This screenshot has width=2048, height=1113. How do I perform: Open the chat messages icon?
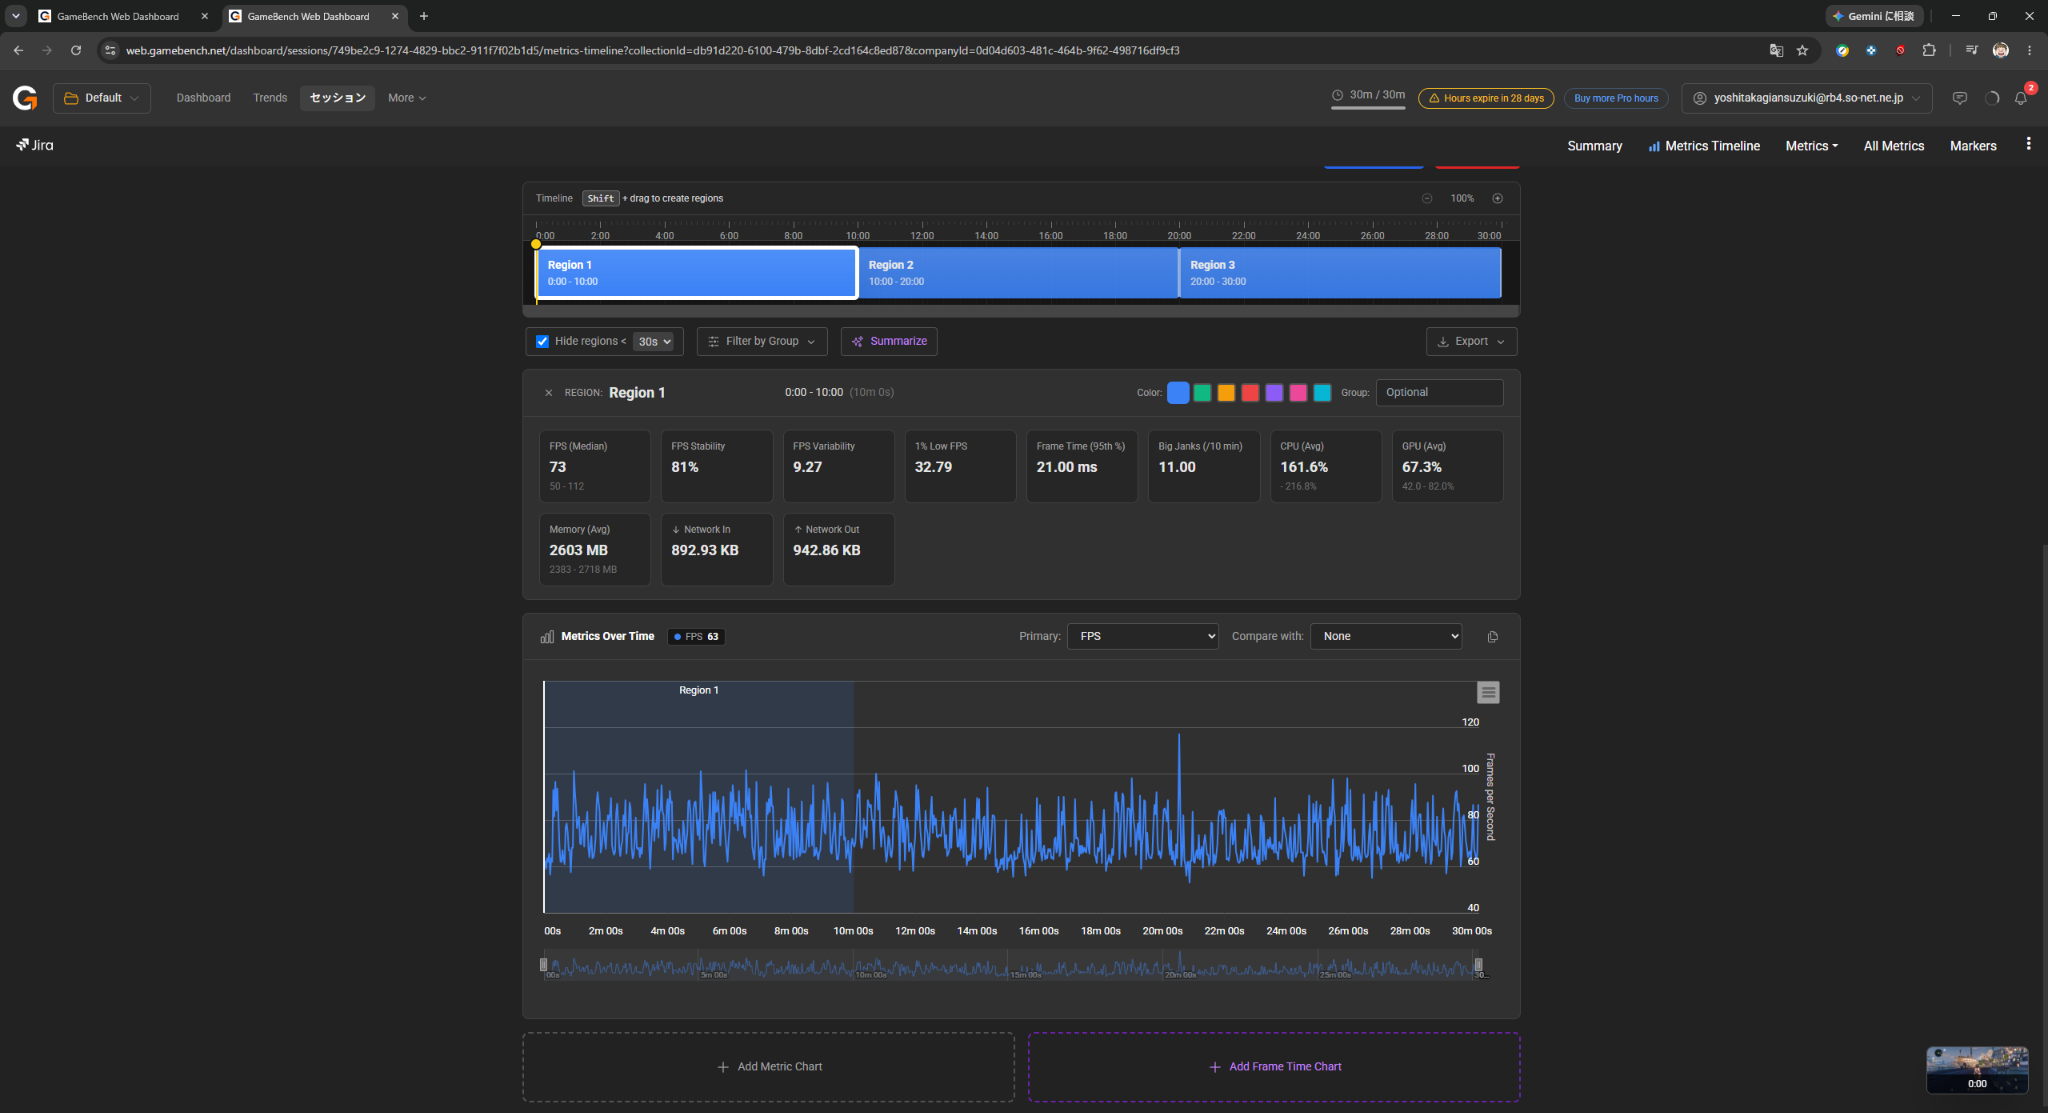point(1959,98)
